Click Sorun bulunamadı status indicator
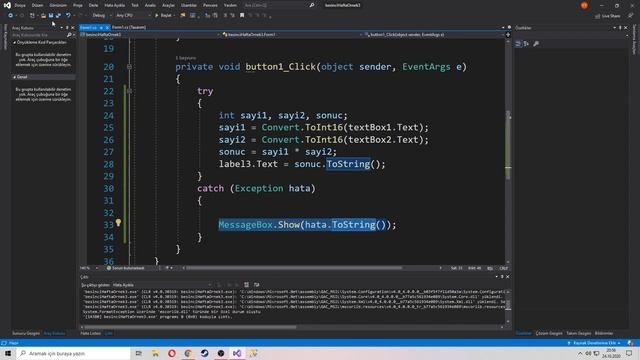The image size is (640, 360). click(x=125, y=268)
